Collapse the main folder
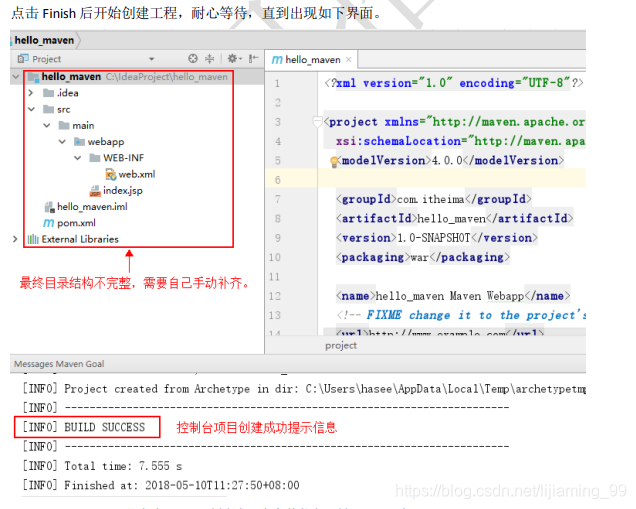636x509 pixels. point(47,125)
